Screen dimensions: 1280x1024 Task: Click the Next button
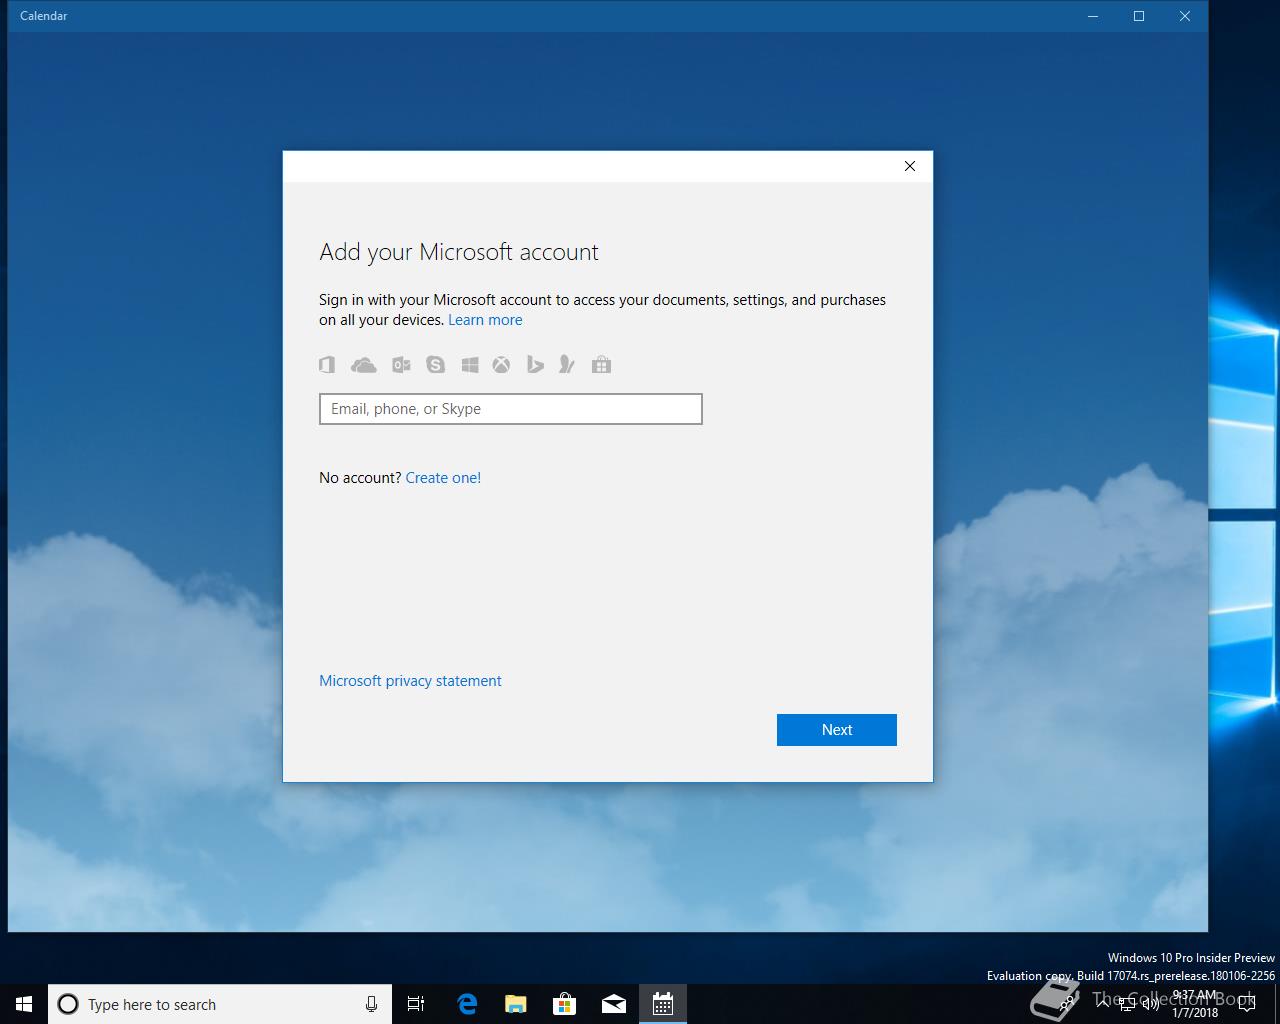coord(837,730)
